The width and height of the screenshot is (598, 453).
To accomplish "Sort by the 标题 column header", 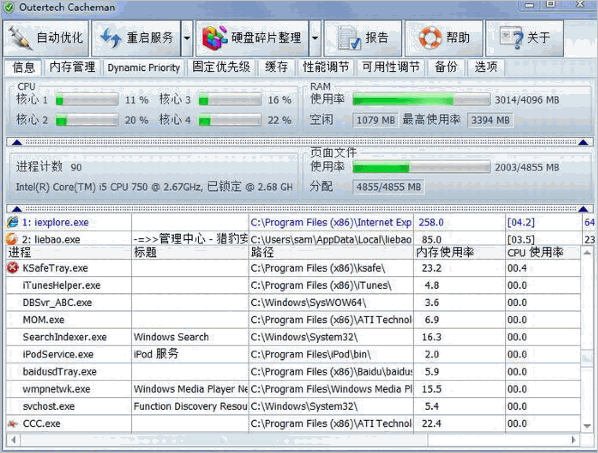I will [x=190, y=252].
